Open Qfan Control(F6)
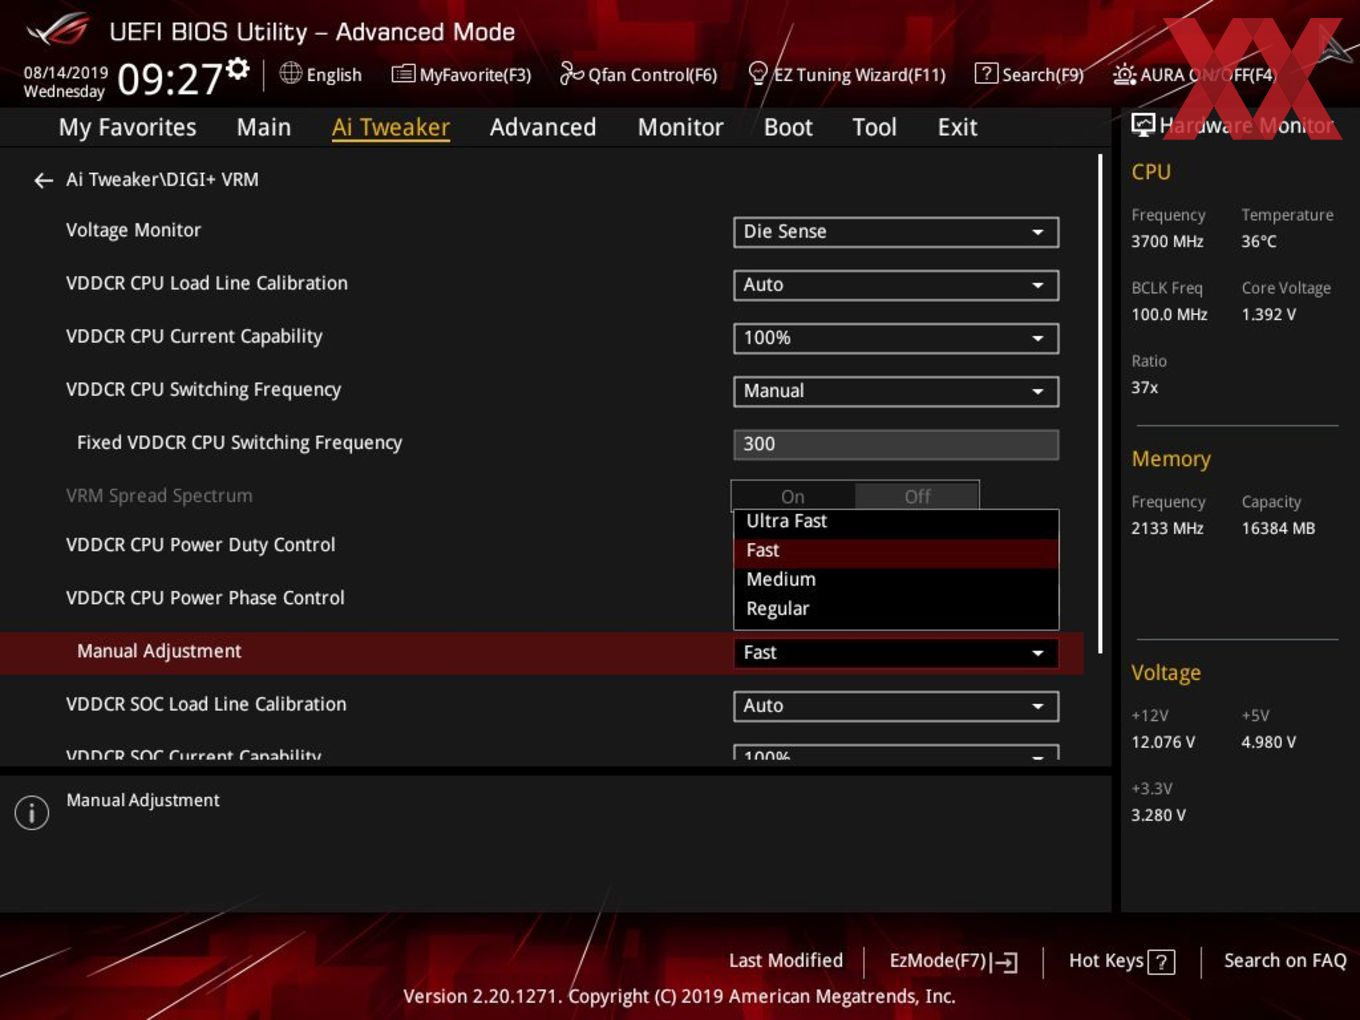The height and width of the screenshot is (1020, 1360). (638, 74)
